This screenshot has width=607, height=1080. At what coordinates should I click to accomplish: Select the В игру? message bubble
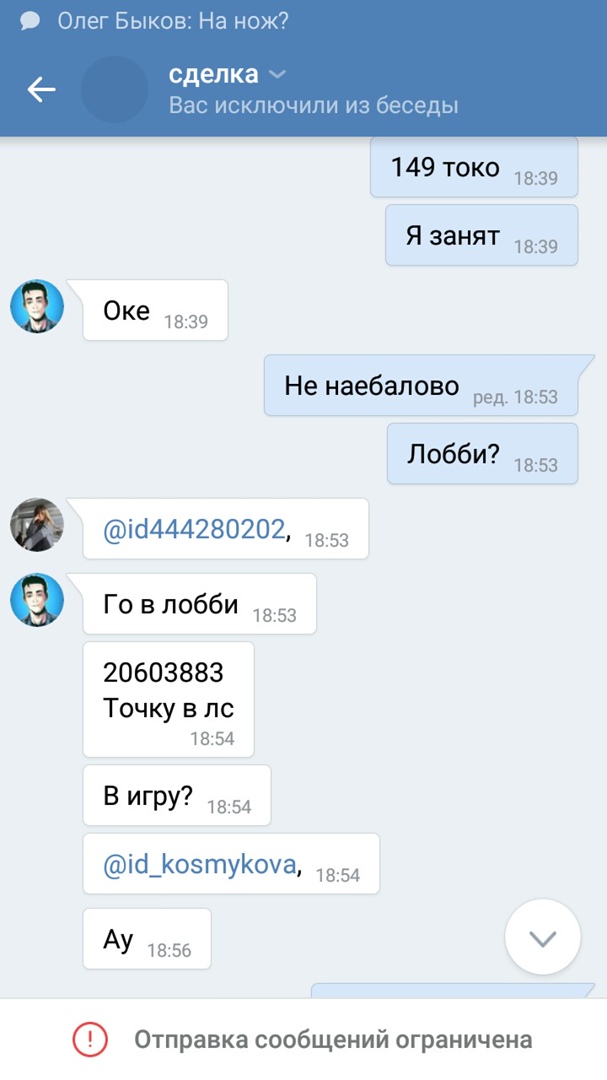click(177, 796)
